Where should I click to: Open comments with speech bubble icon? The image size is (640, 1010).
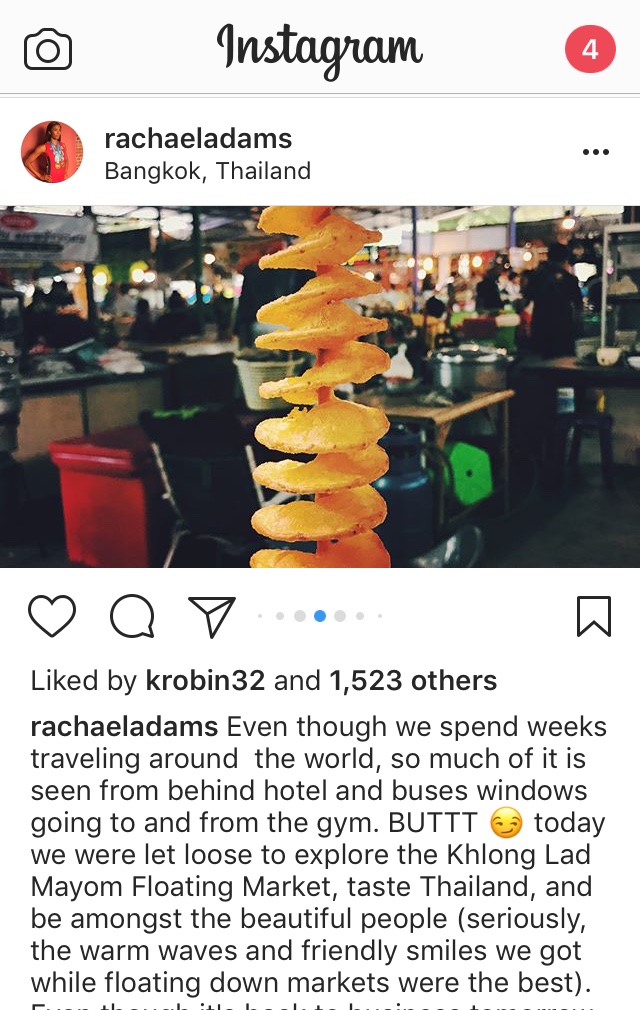(x=132, y=616)
